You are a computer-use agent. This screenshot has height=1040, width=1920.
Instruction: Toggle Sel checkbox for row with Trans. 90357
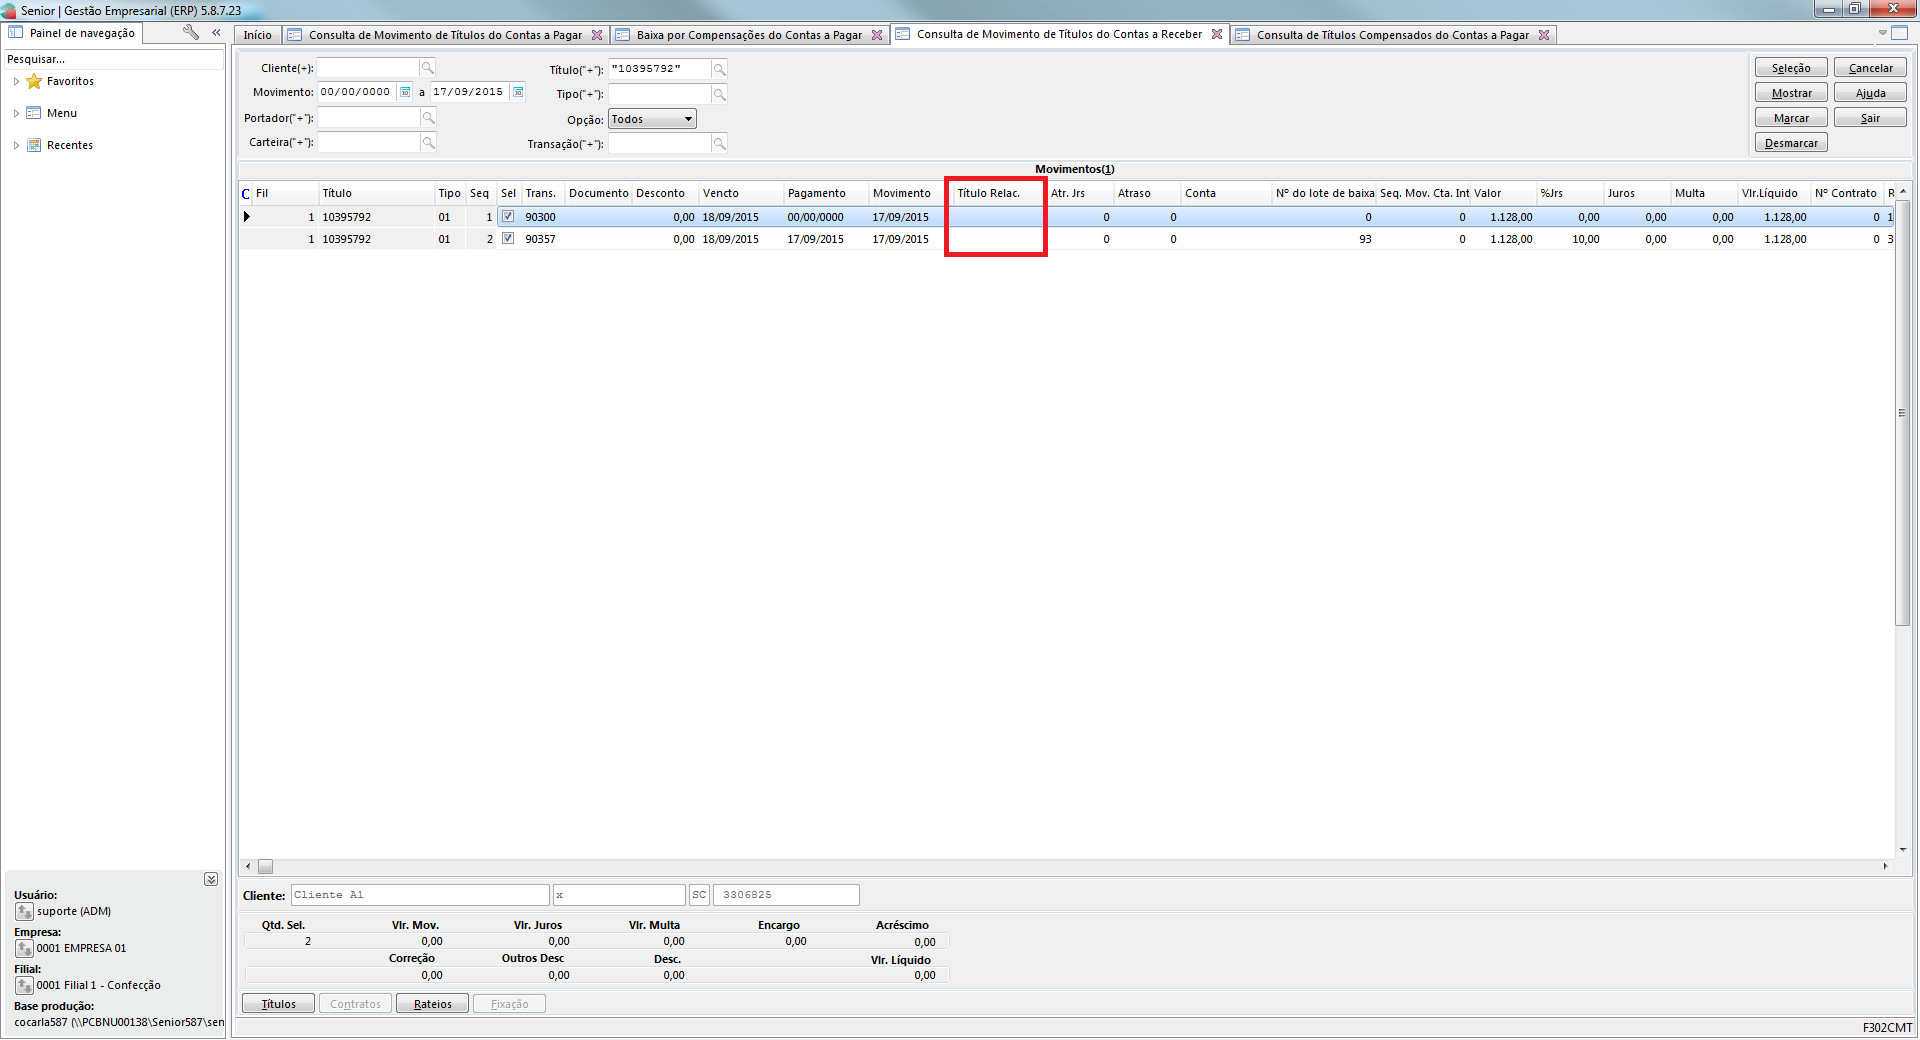[x=508, y=238]
